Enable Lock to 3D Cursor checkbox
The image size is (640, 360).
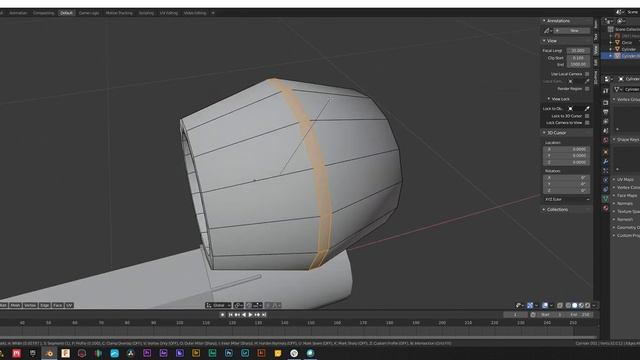[587, 116]
